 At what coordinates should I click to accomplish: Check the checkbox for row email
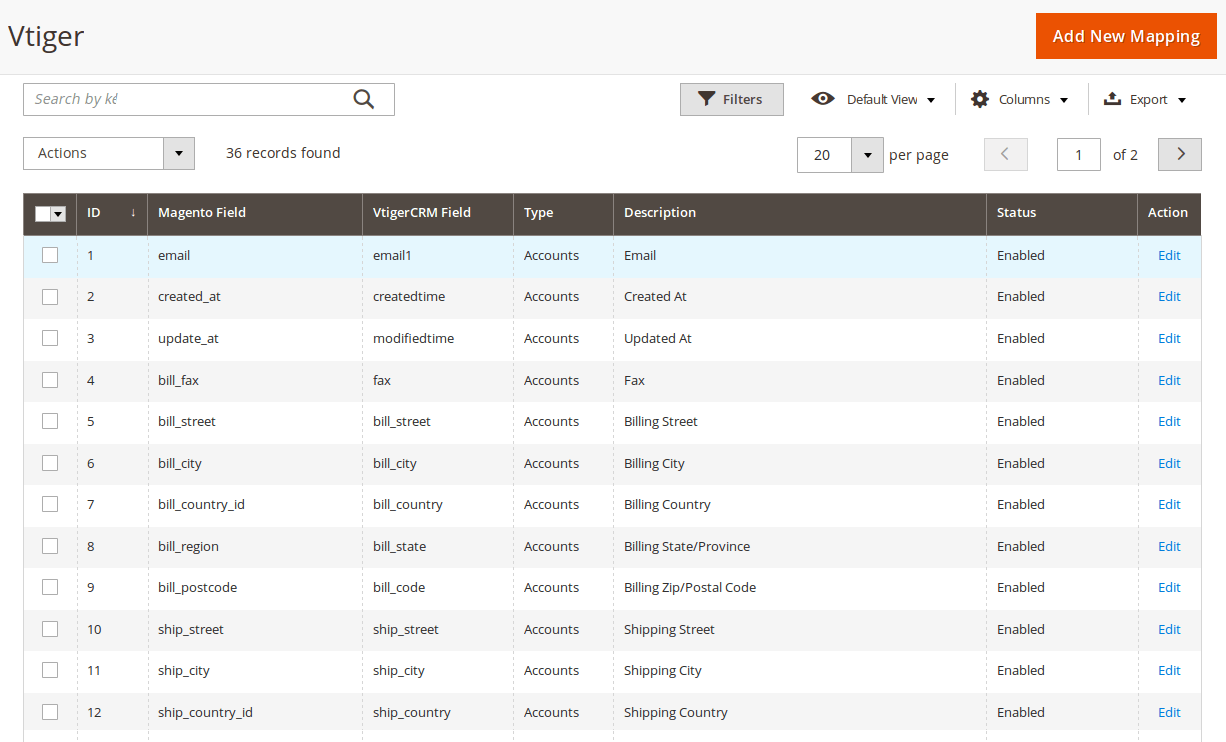(x=50, y=255)
